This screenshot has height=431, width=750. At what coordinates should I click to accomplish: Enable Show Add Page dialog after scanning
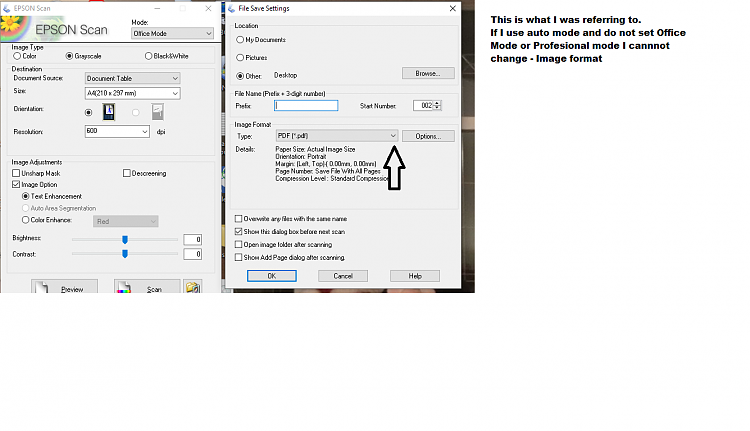click(x=238, y=257)
